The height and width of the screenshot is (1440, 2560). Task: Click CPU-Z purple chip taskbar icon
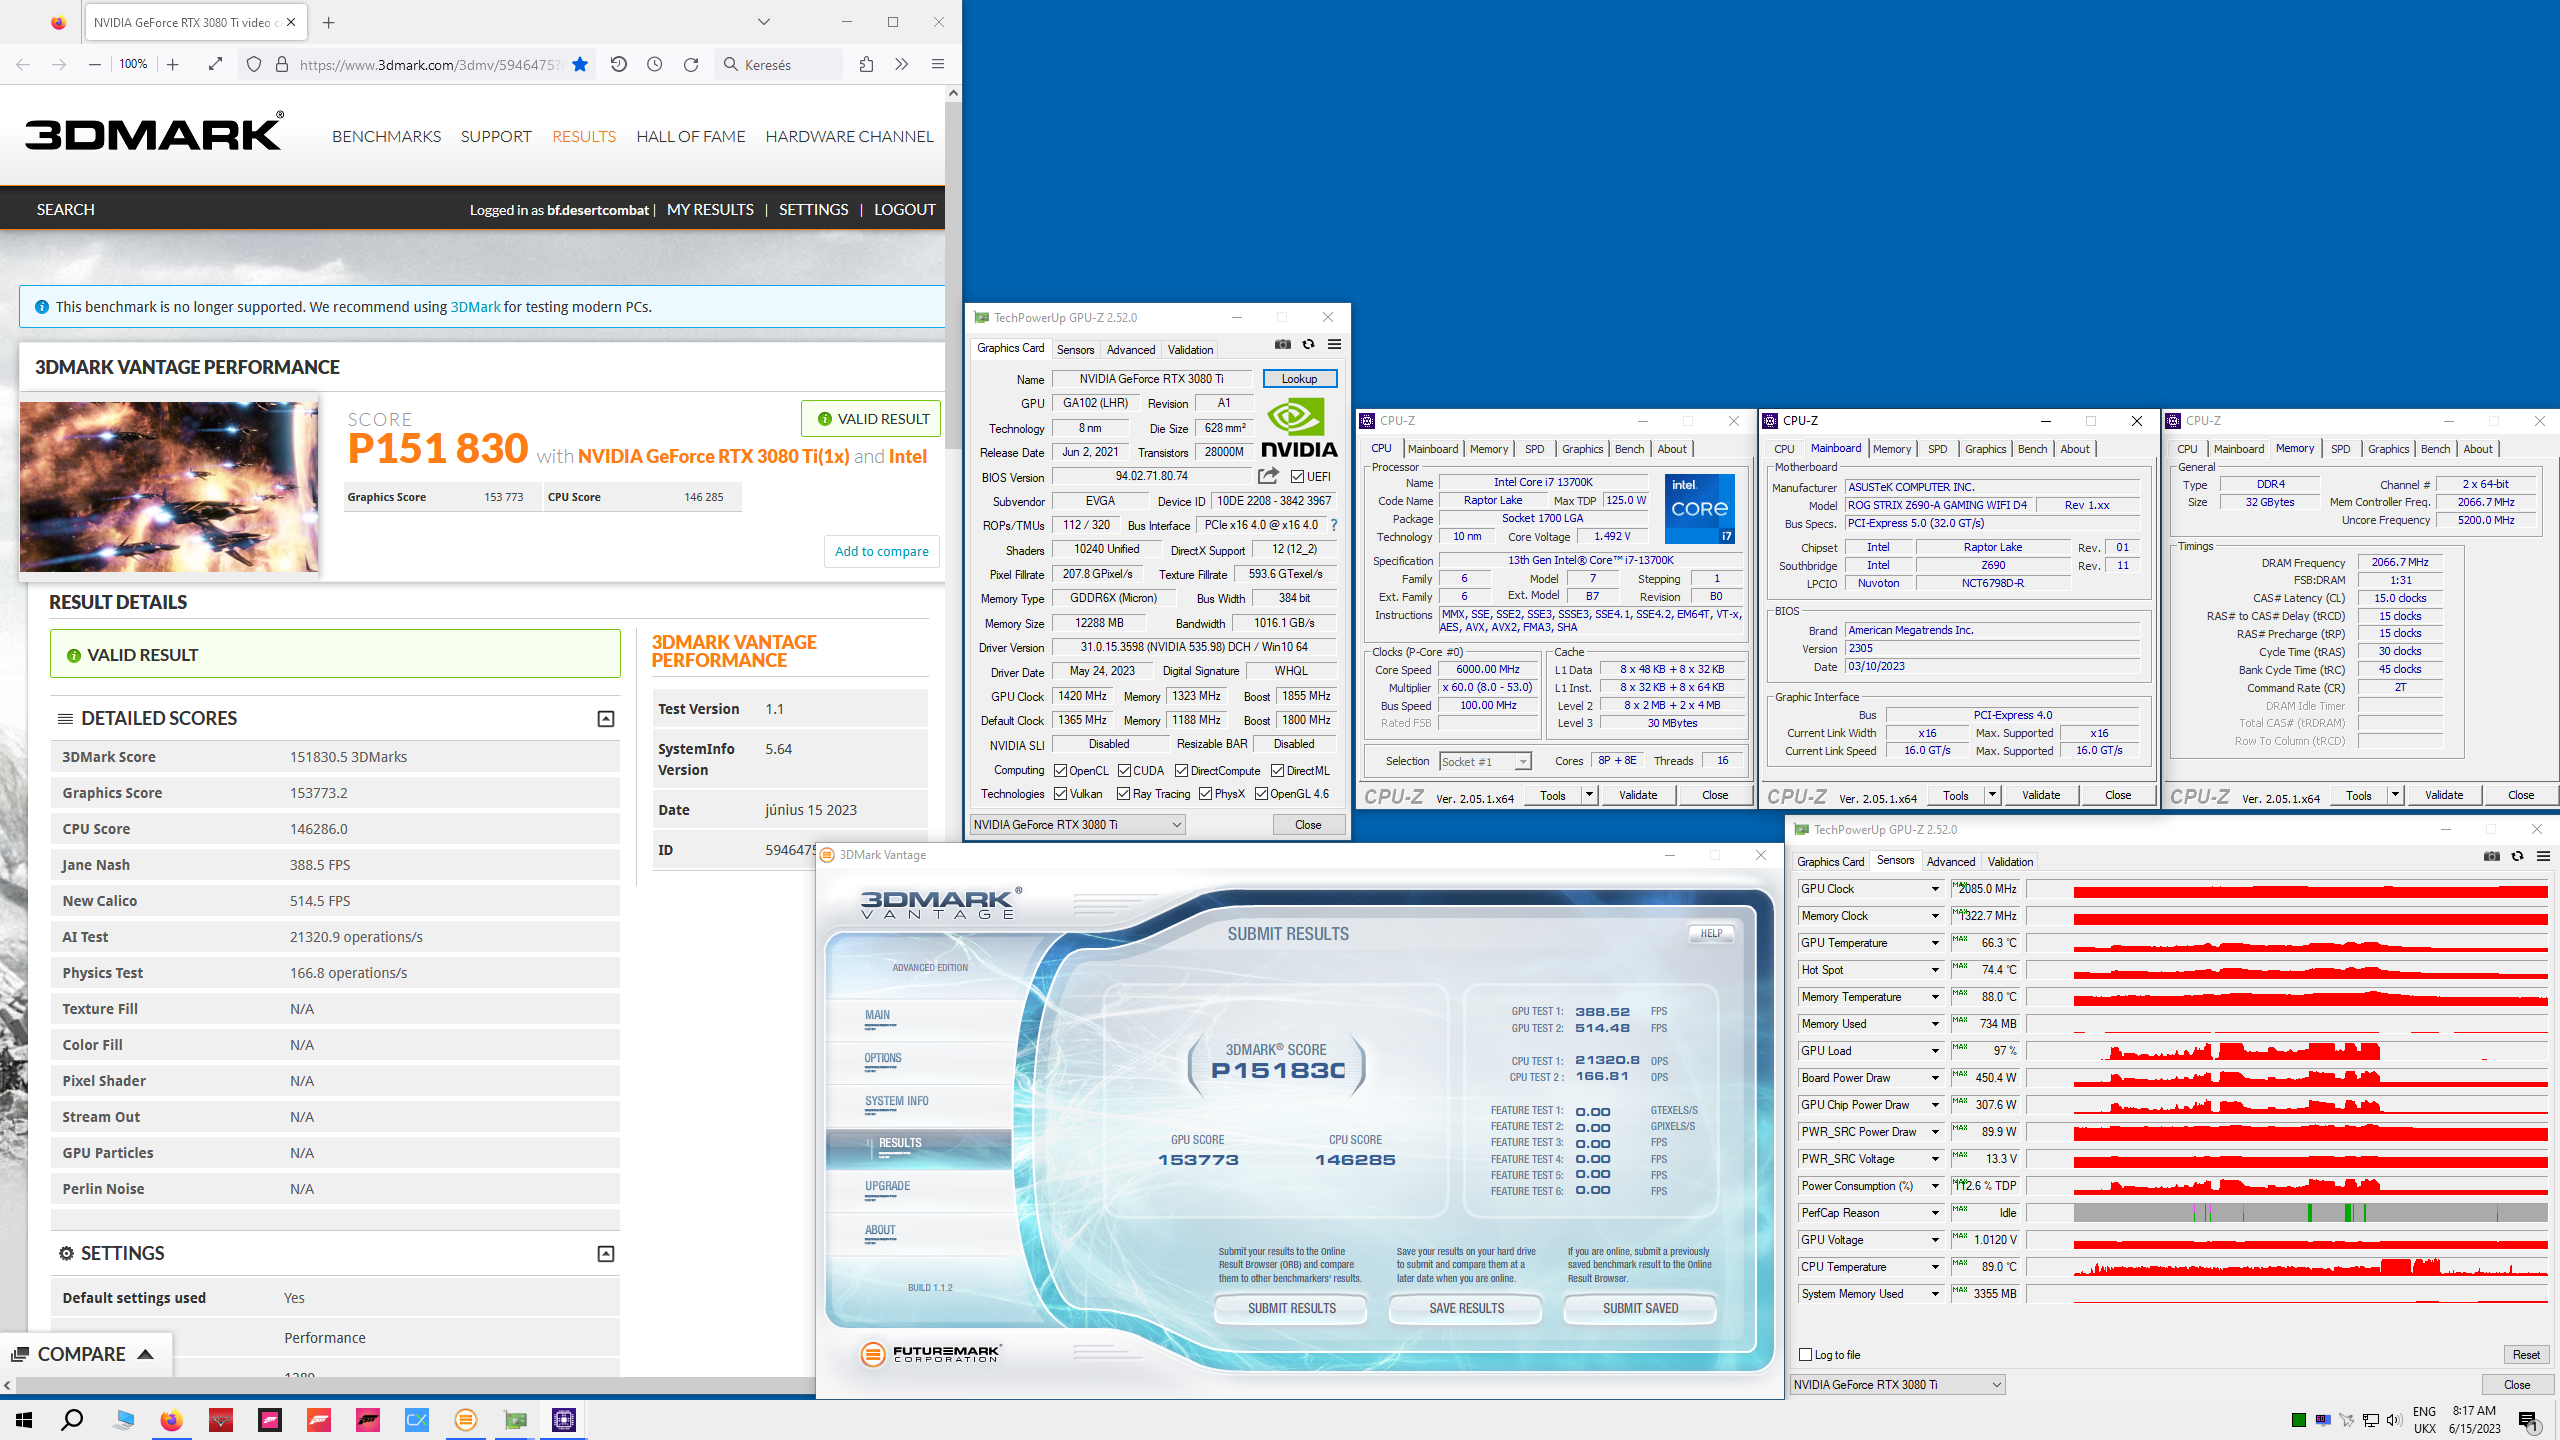point(564,1420)
